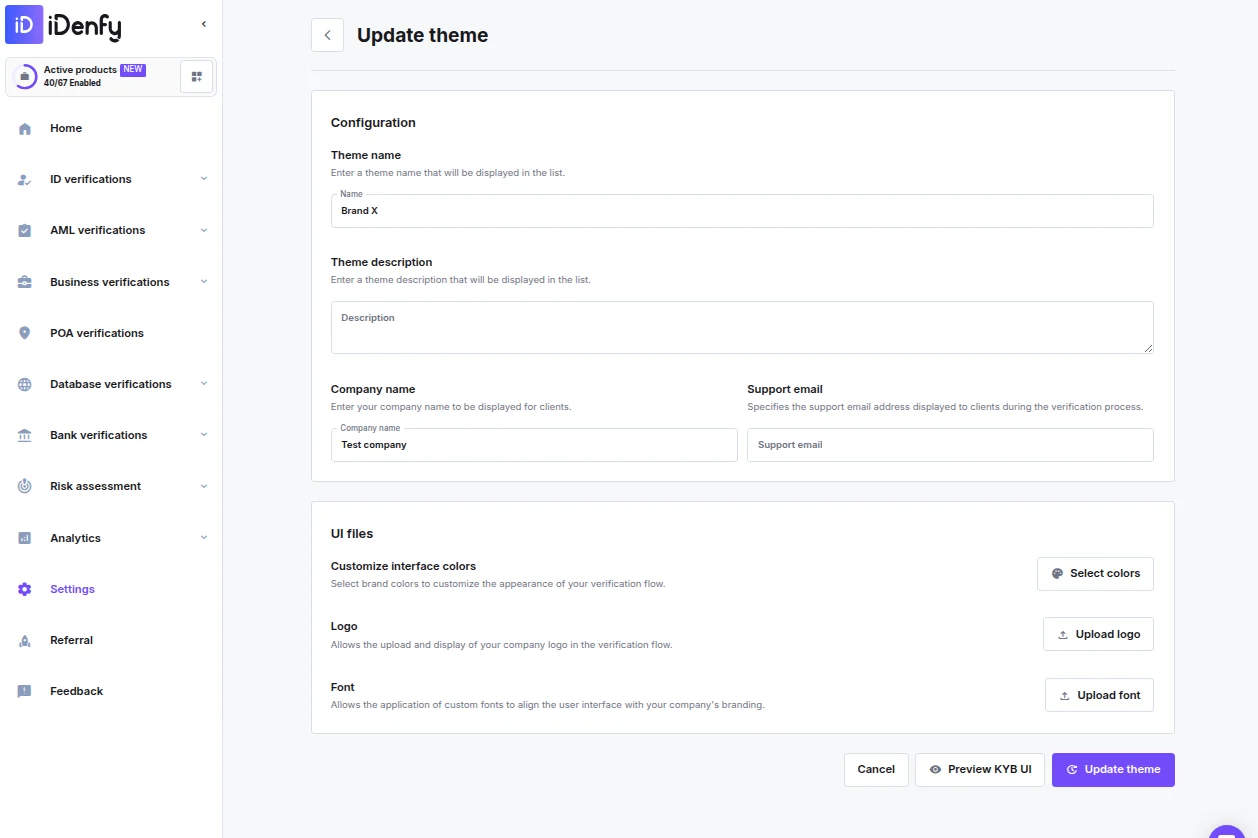This screenshot has width=1258, height=838.
Task: Click the Name field containing Brand X
Action: point(742,211)
